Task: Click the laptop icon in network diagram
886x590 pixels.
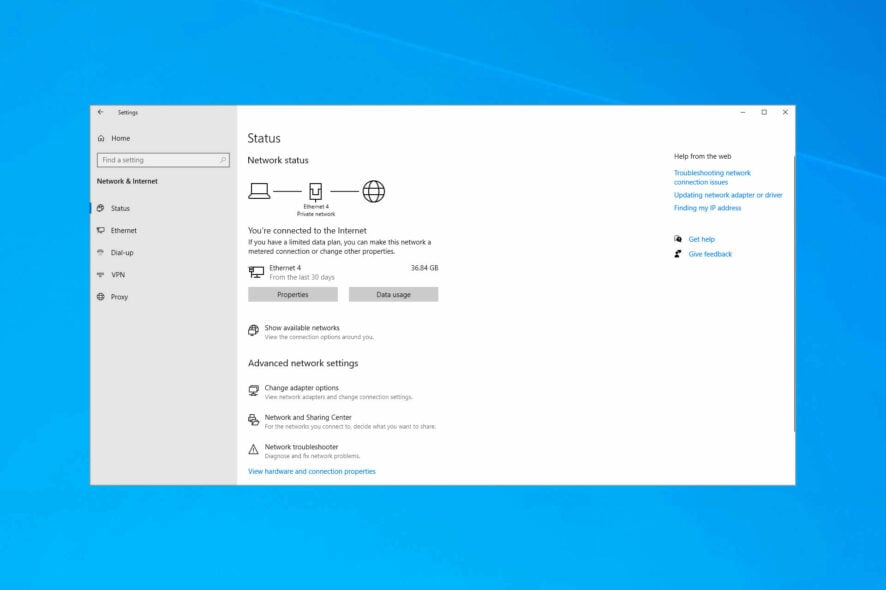Action: point(259,191)
